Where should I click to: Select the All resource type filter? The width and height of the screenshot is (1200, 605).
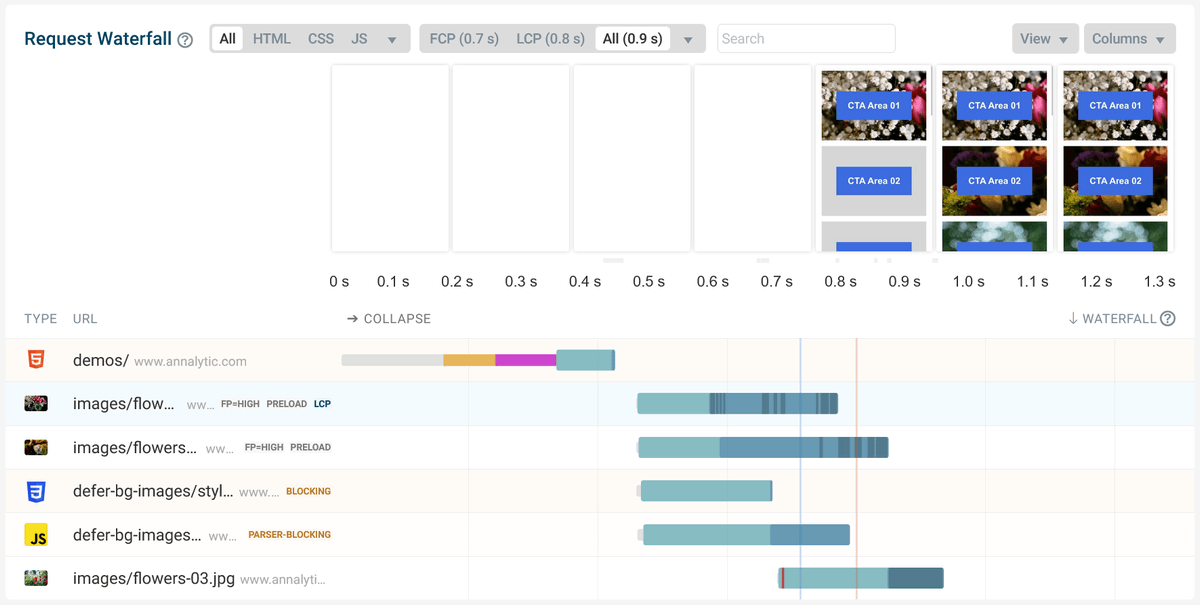(228, 39)
